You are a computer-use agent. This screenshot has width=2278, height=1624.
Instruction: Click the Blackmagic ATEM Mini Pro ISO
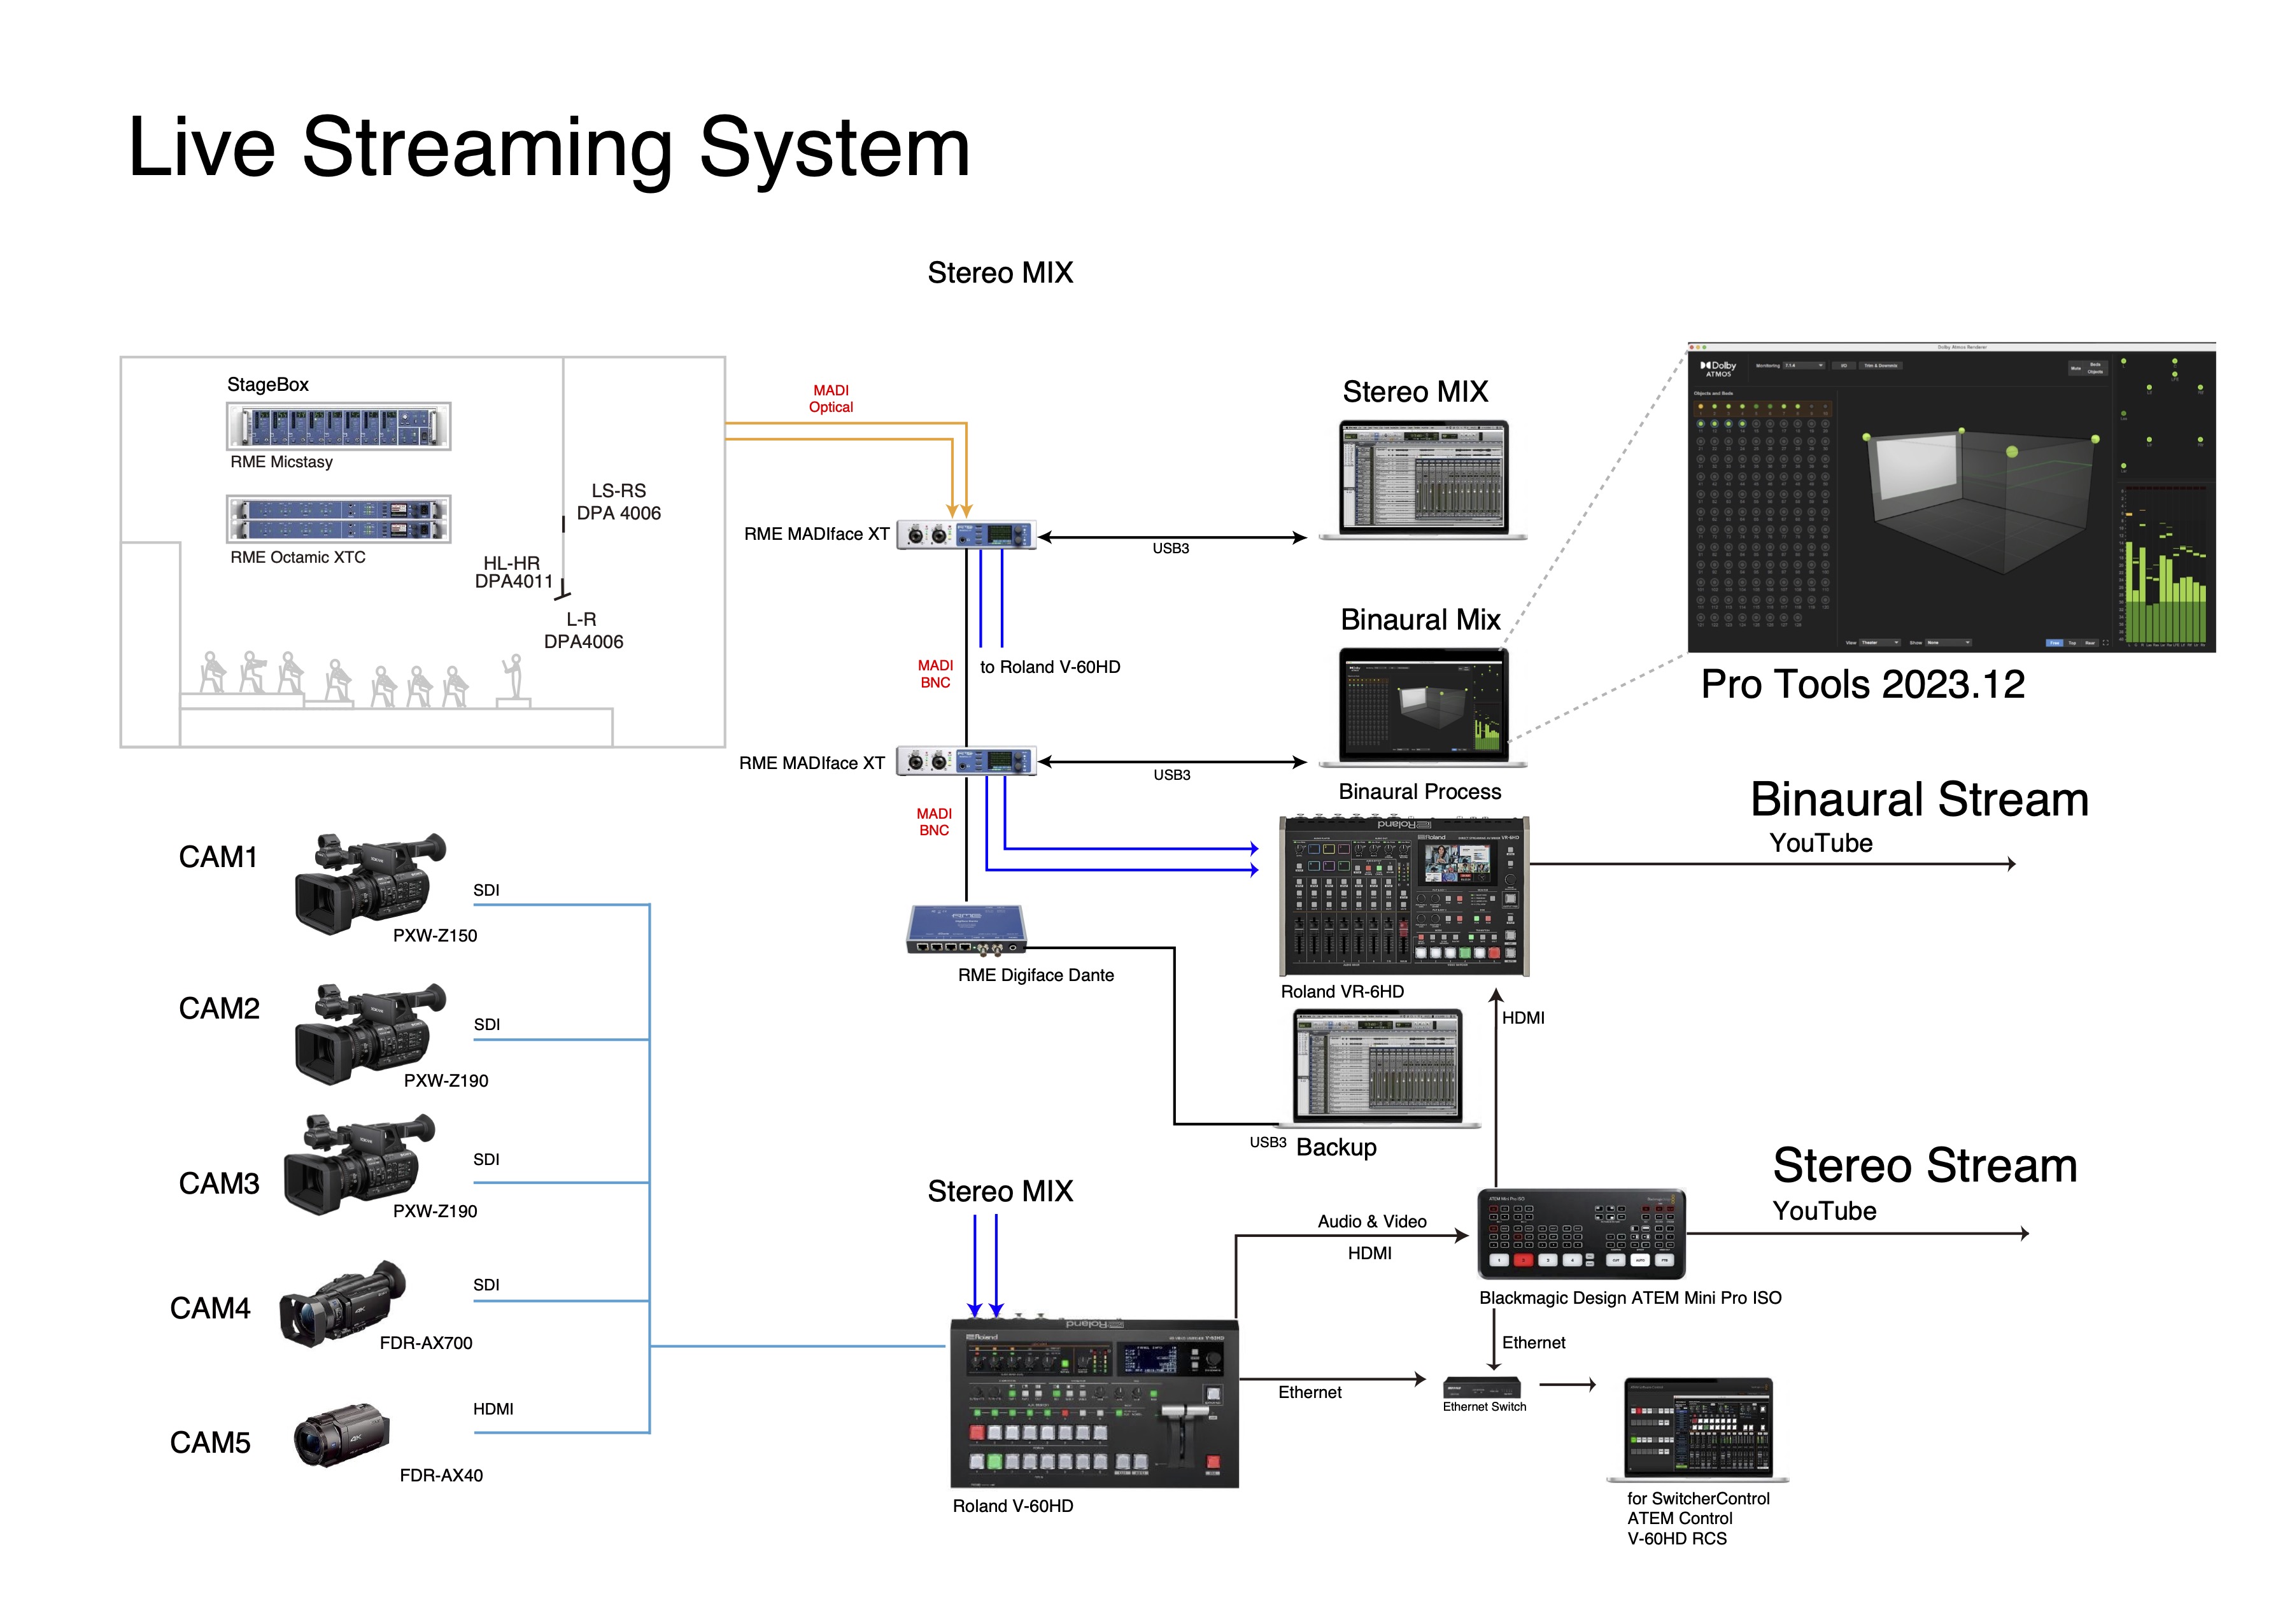point(1581,1233)
